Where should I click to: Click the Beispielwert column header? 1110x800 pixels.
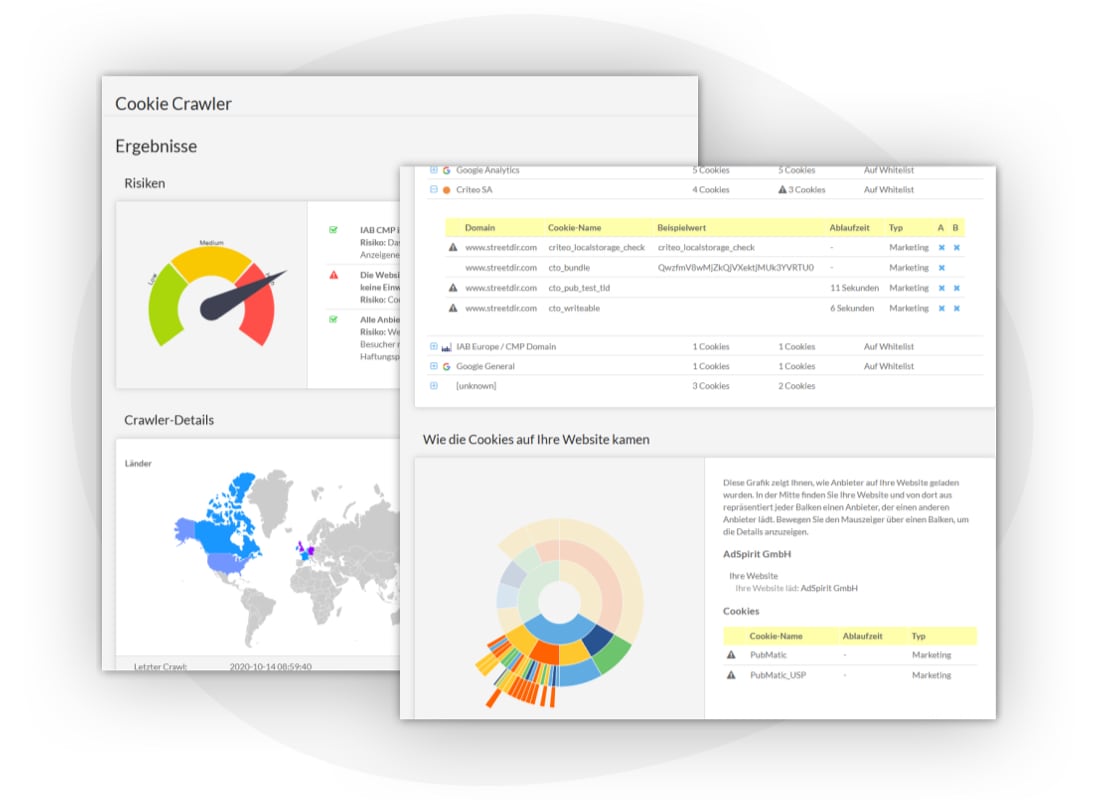[x=681, y=228]
